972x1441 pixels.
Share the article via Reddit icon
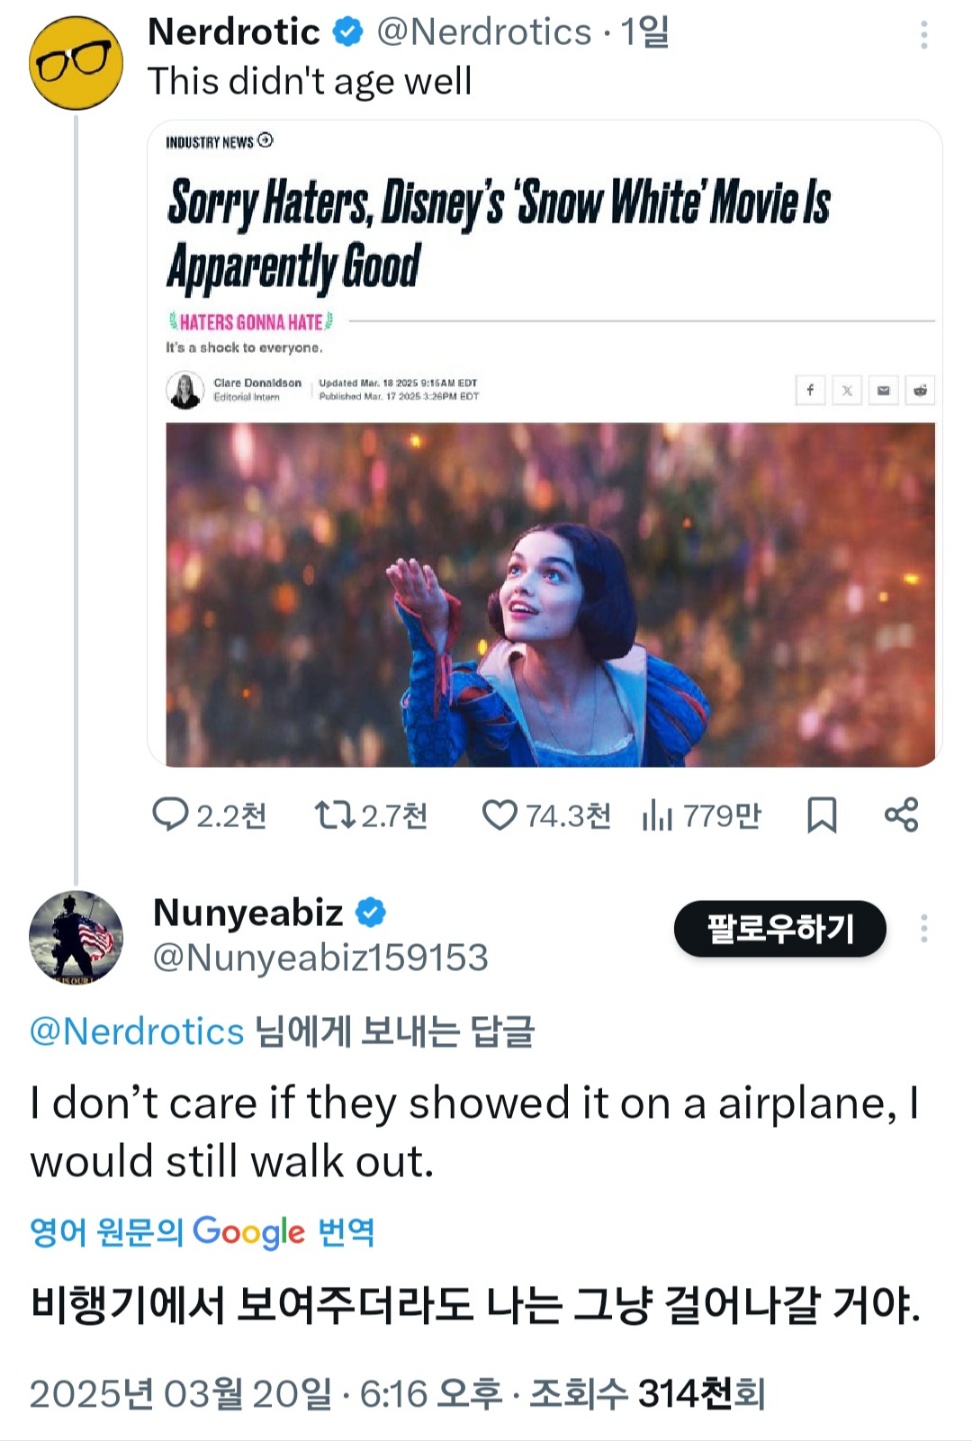[x=920, y=390]
